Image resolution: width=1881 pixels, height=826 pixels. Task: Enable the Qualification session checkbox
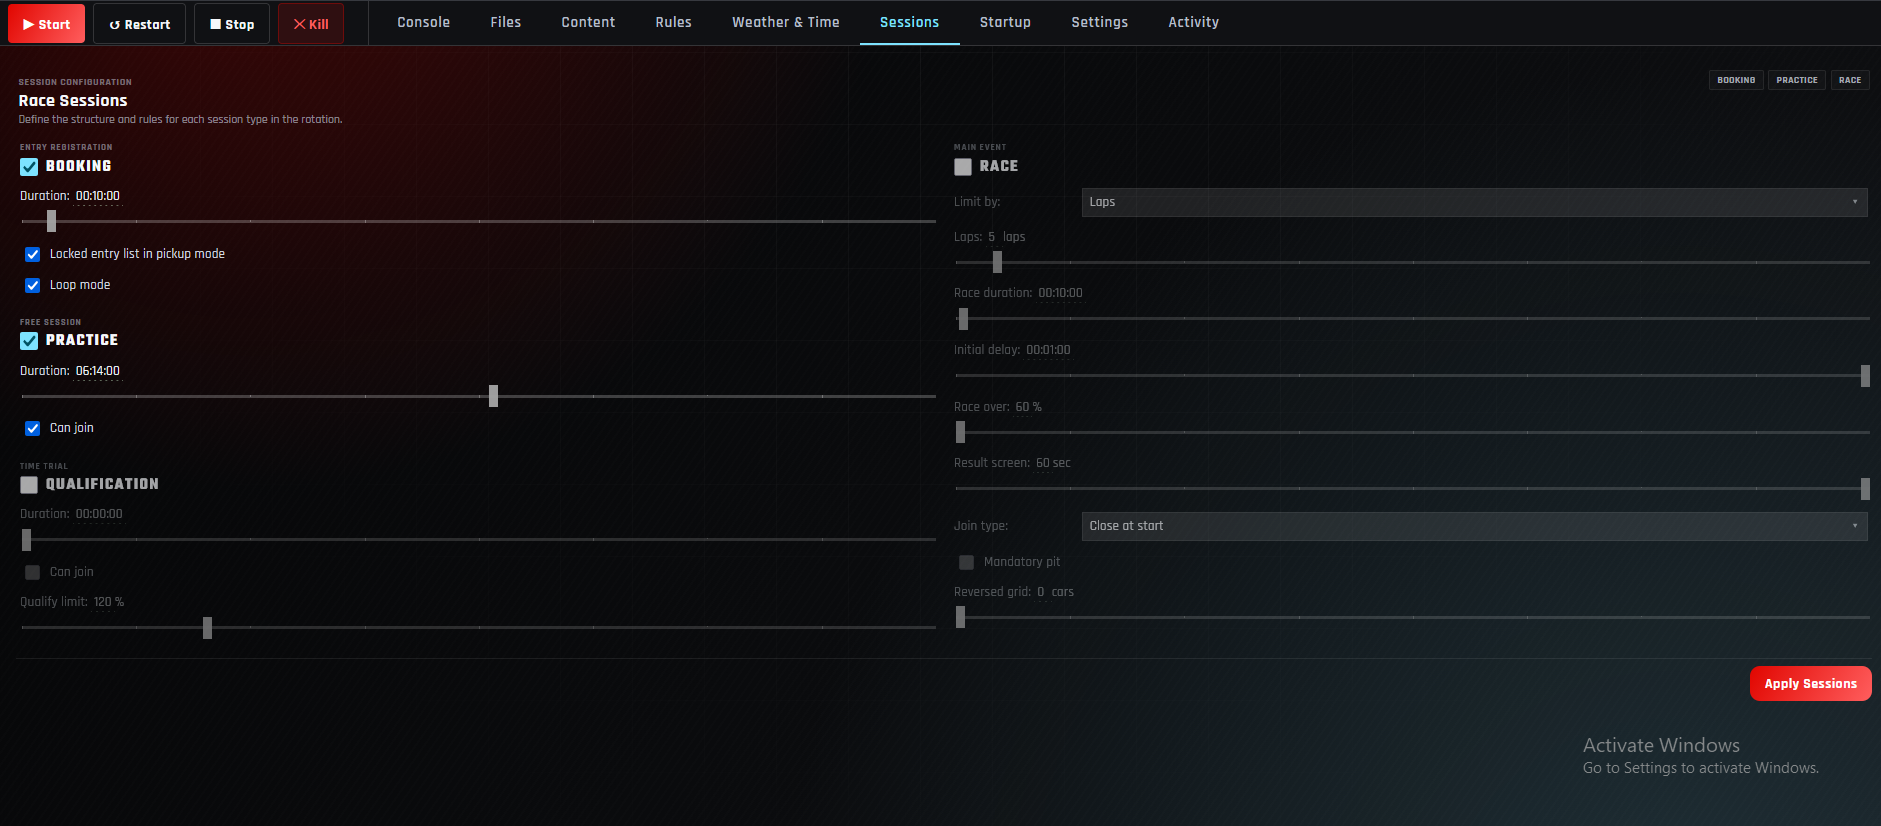tap(29, 485)
